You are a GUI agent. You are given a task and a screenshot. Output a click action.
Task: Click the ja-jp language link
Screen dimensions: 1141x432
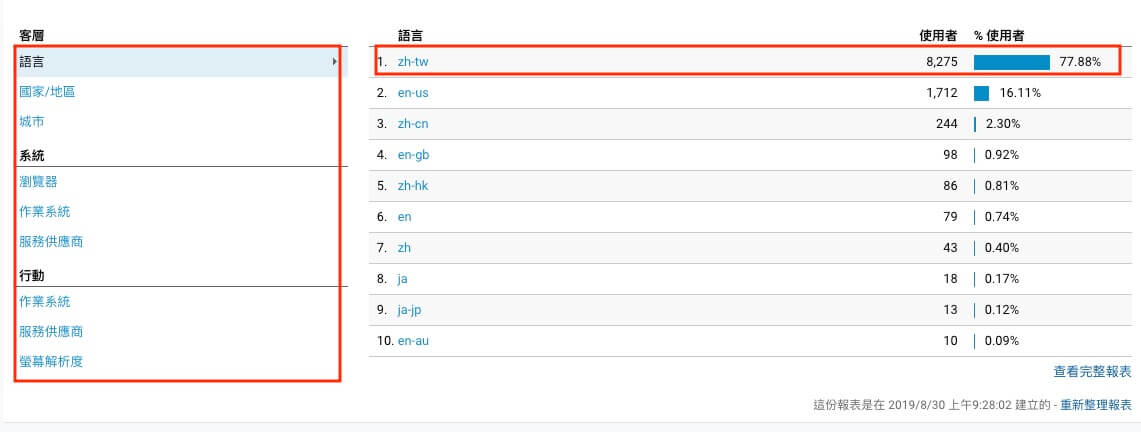410,310
